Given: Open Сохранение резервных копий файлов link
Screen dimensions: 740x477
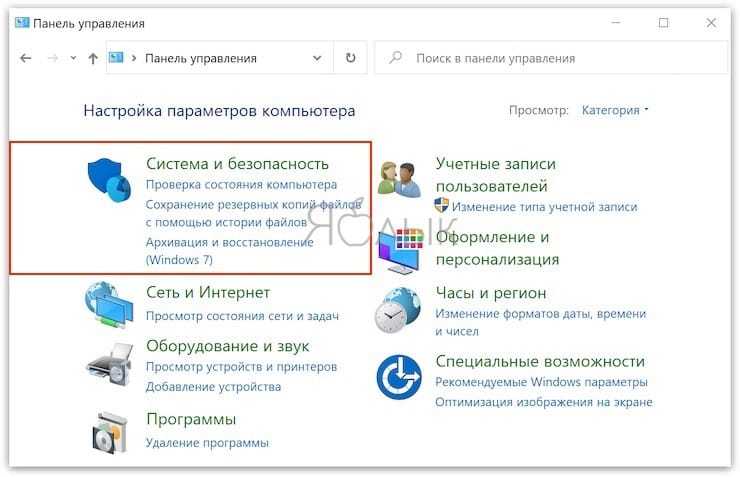Looking at the screenshot, I should coord(253,213).
